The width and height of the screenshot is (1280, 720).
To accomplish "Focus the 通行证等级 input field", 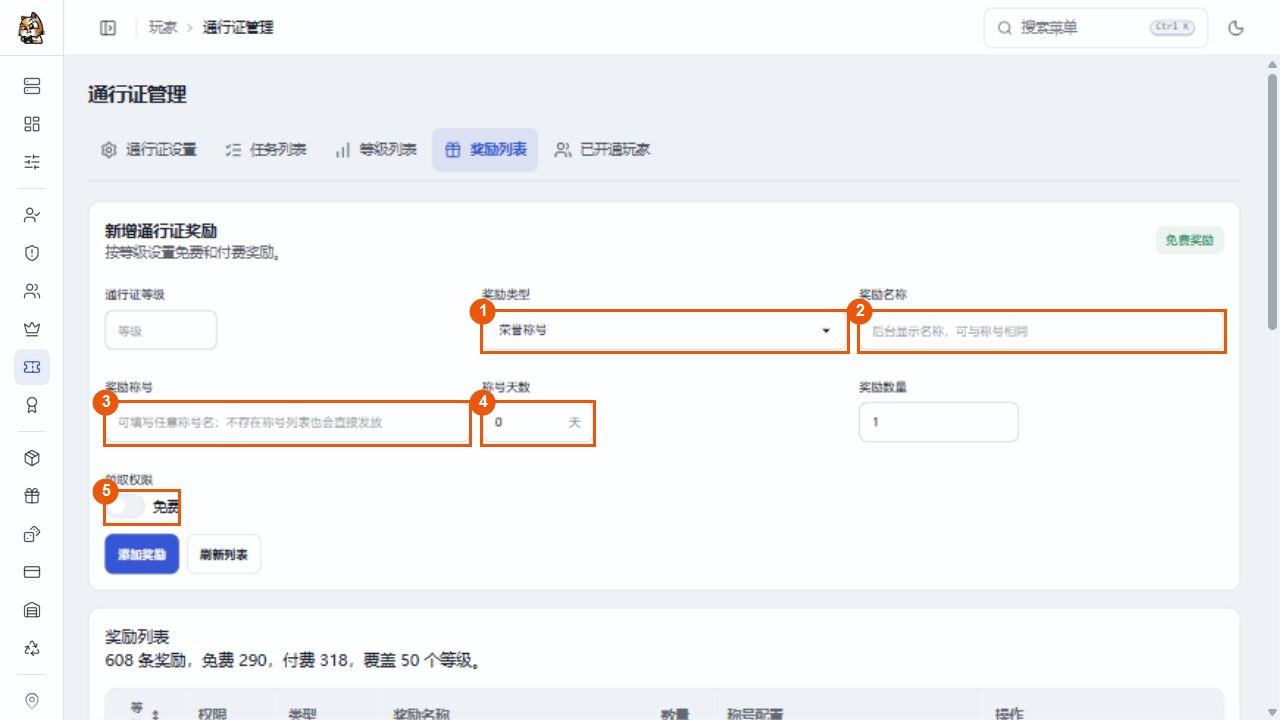I will tap(161, 330).
